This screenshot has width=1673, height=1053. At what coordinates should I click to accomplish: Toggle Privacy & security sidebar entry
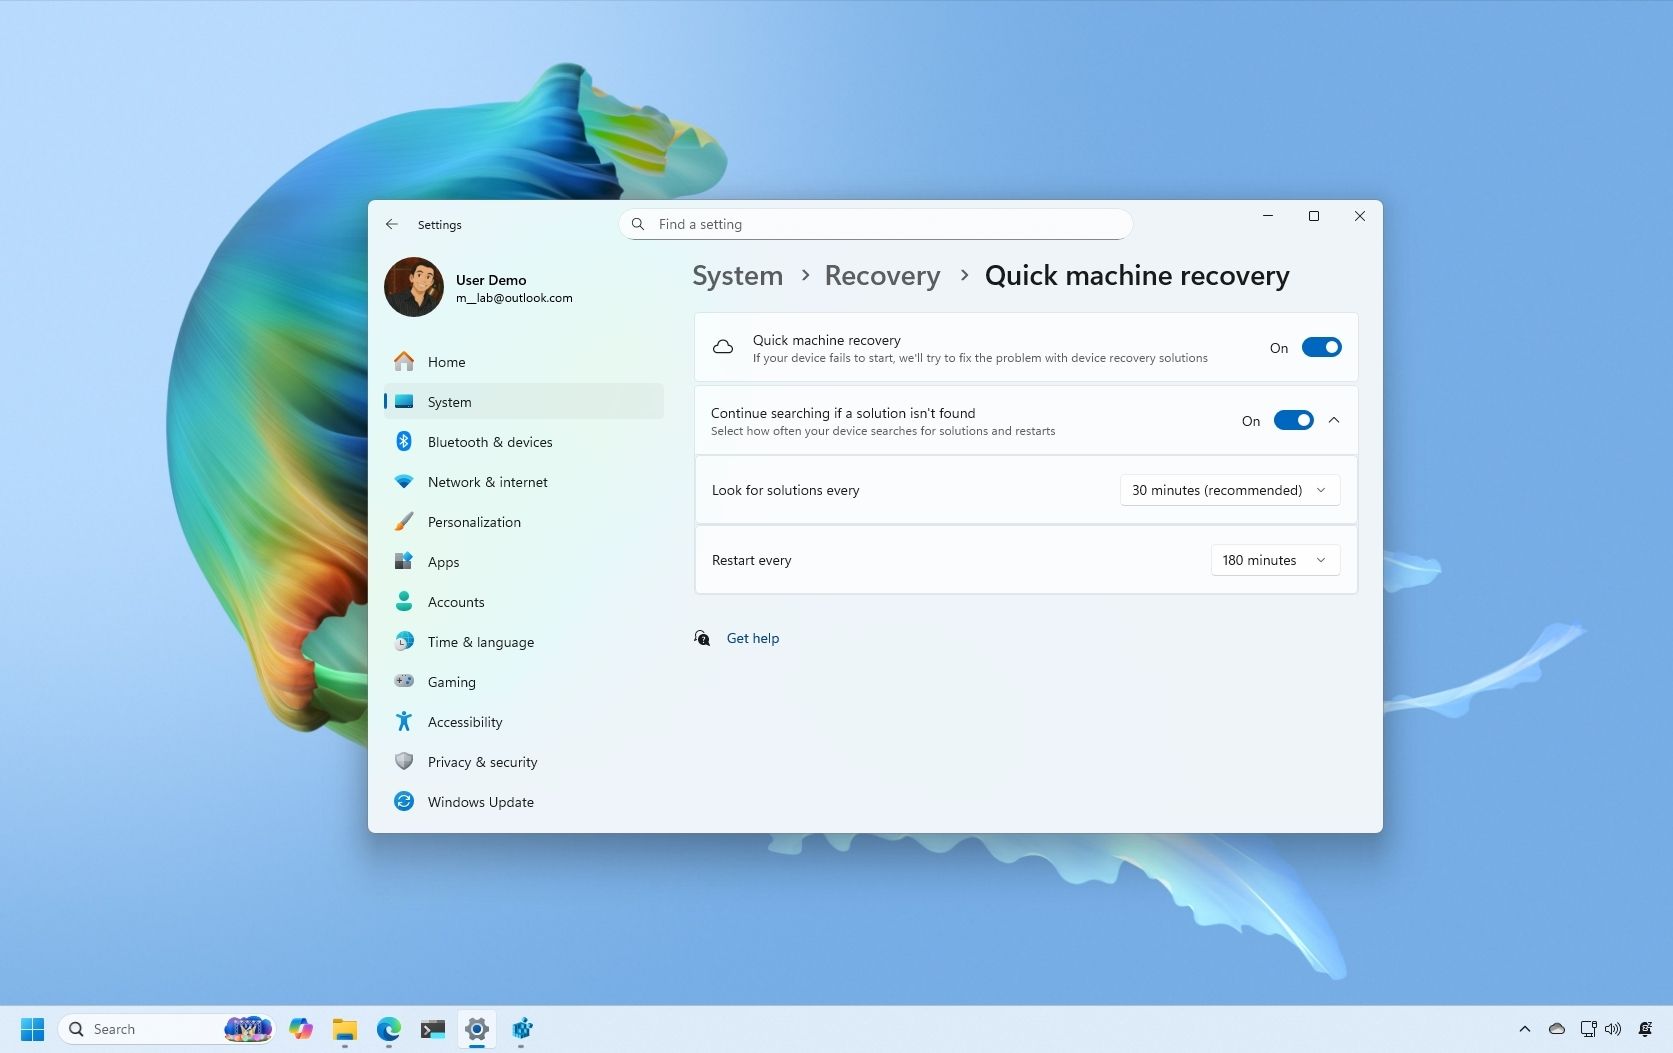483,761
